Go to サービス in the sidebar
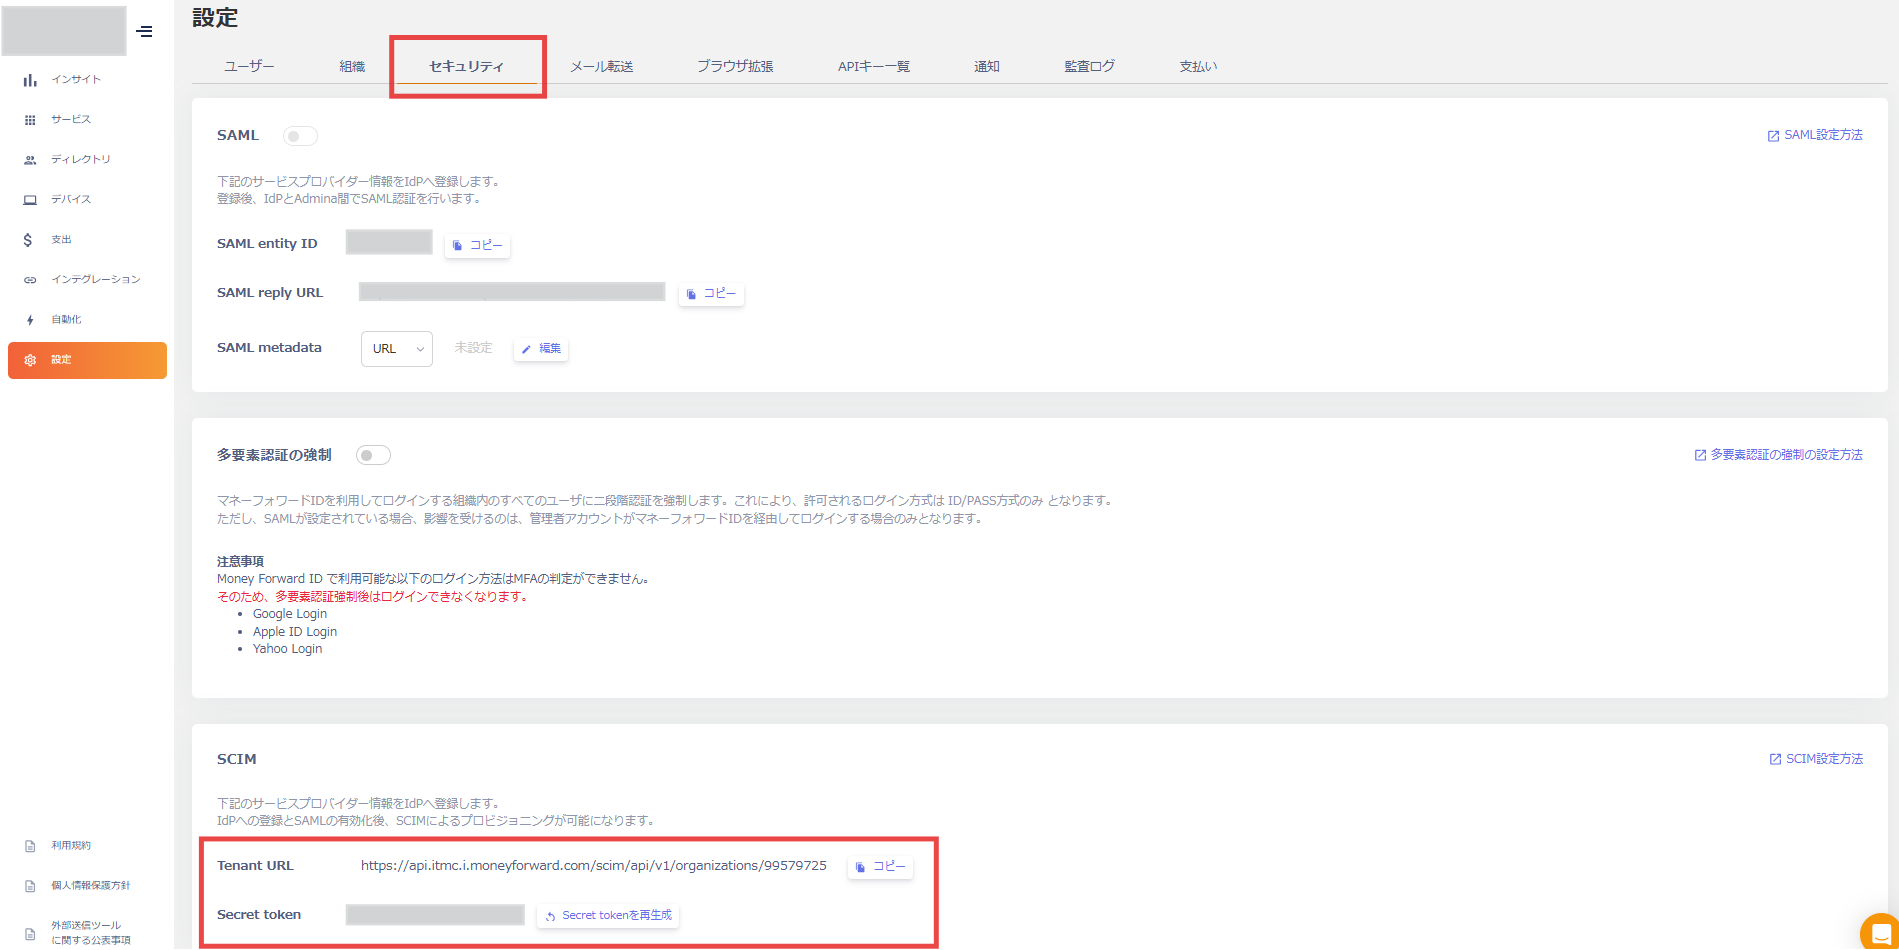The image size is (1899, 950). (x=71, y=120)
